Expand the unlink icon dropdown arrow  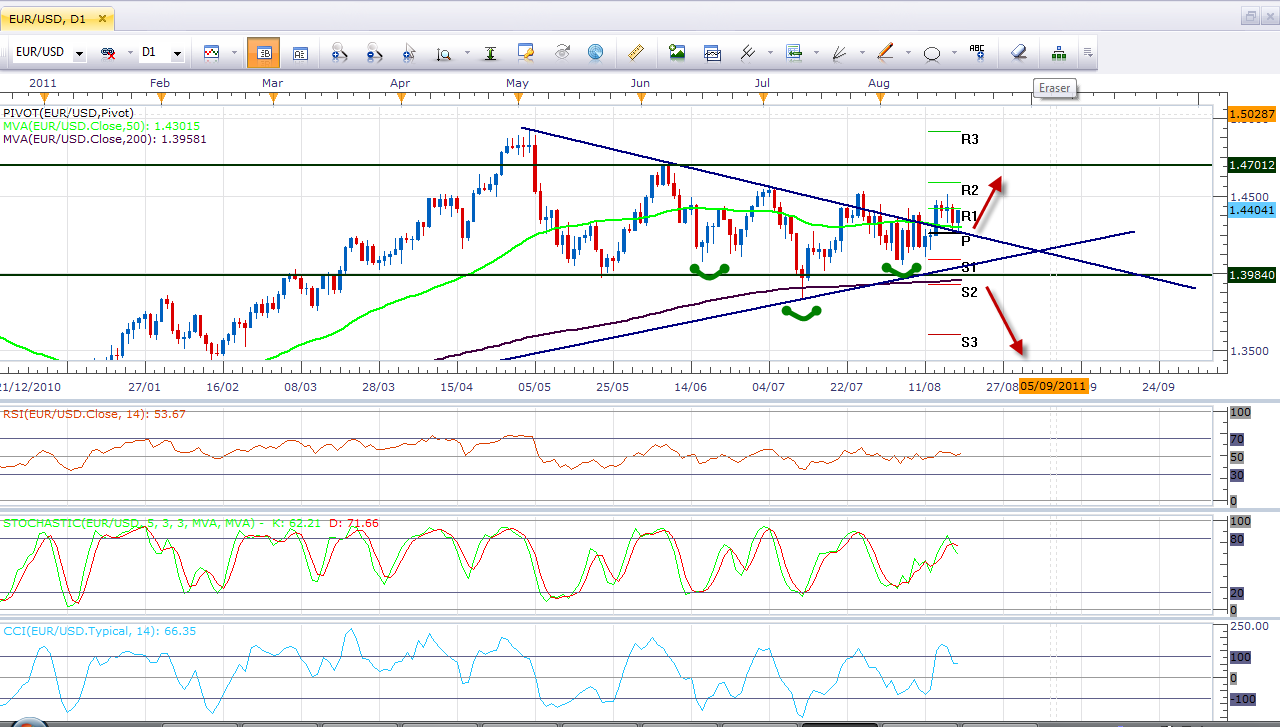128,53
